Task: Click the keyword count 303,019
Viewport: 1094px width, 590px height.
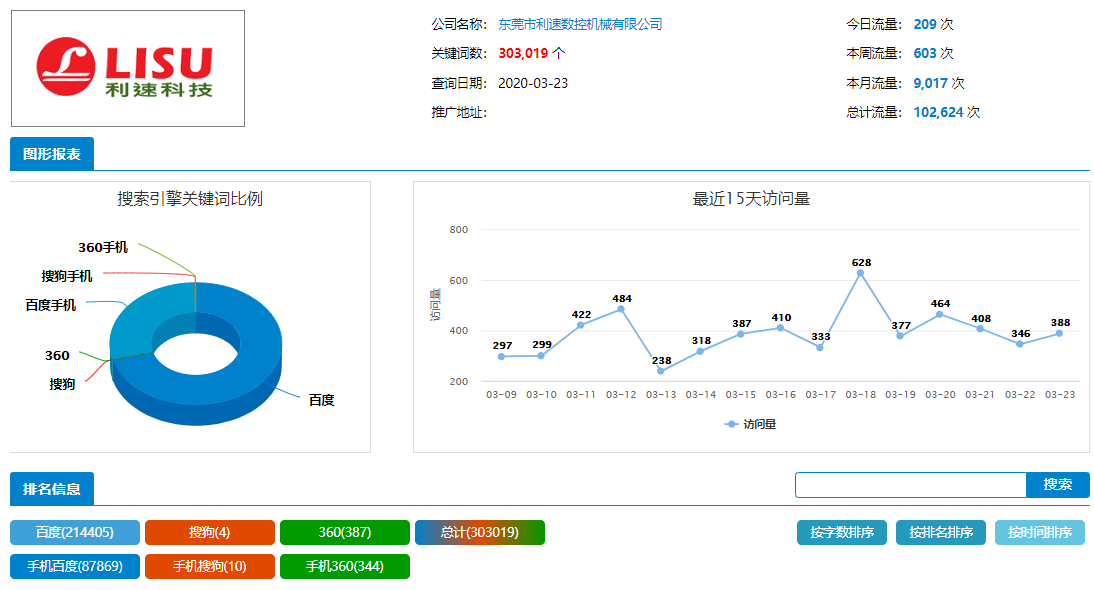Action: 523,54
